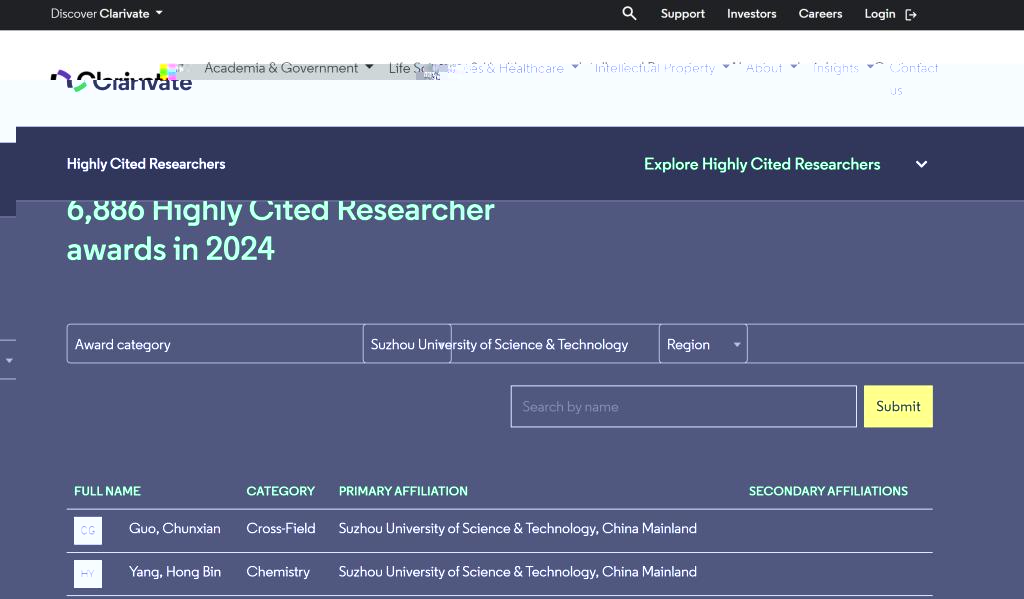This screenshot has width=1024, height=599.
Task: Select researcher name Yang, Hong Bin
Action: 174,572
